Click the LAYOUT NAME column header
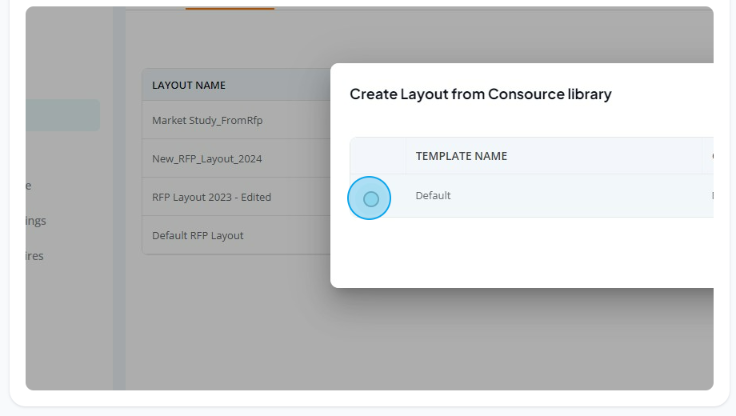The image size is (736, 416). coord(189,85)
